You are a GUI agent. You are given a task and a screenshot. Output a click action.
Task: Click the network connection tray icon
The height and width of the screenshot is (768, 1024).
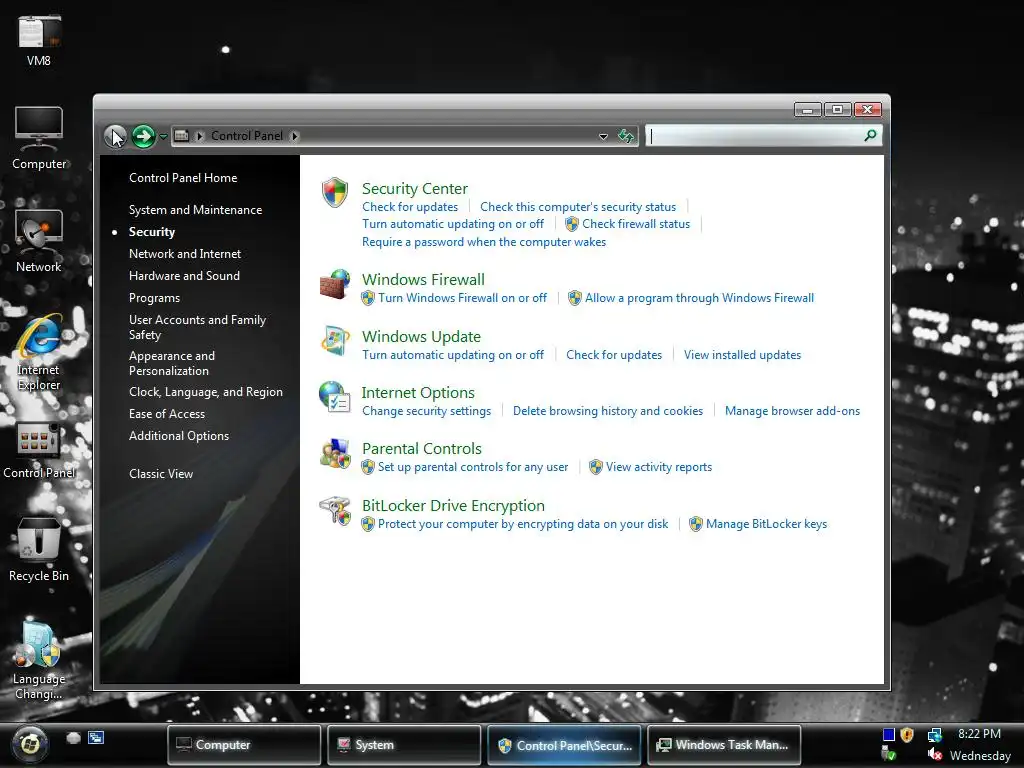[x=935, y=735]
